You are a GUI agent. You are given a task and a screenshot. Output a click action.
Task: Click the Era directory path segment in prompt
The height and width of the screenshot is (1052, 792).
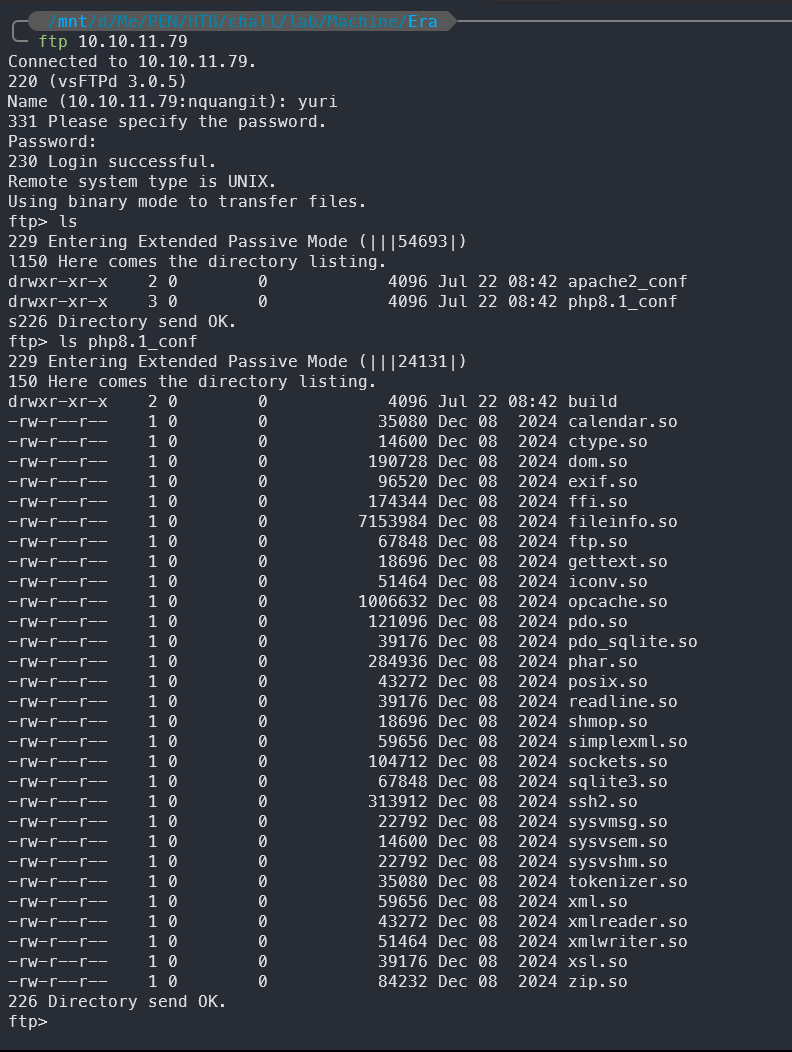[x=422, y=21]
